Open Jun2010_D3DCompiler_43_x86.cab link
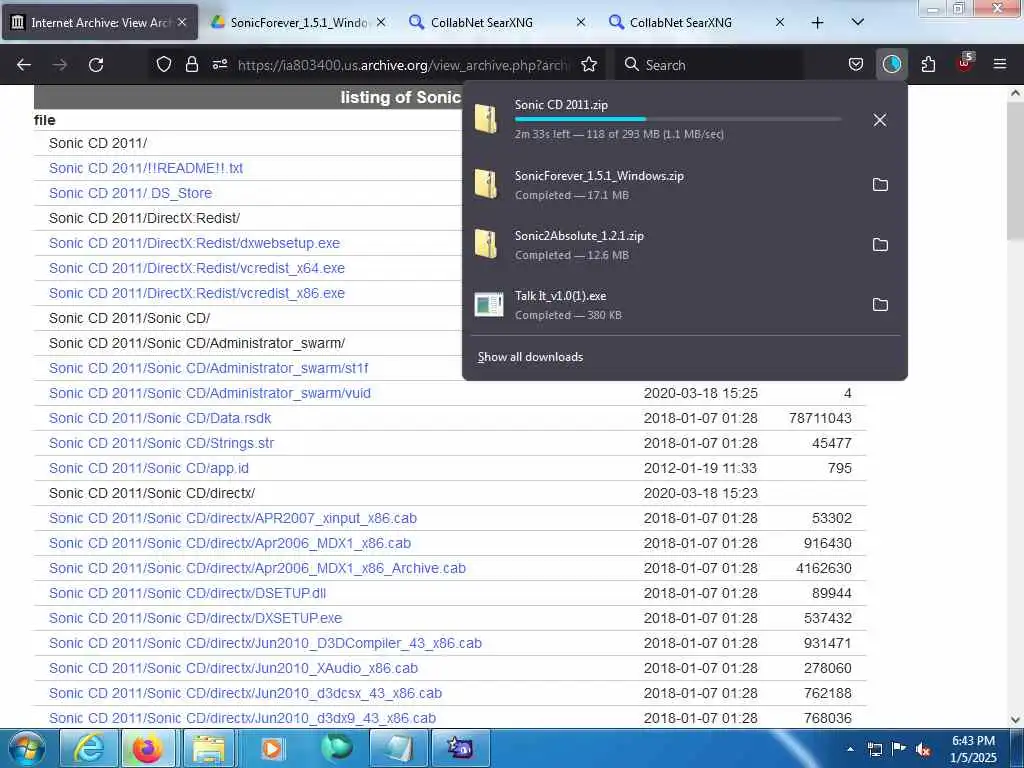1024x768 pixels. (x=265, y=643)
